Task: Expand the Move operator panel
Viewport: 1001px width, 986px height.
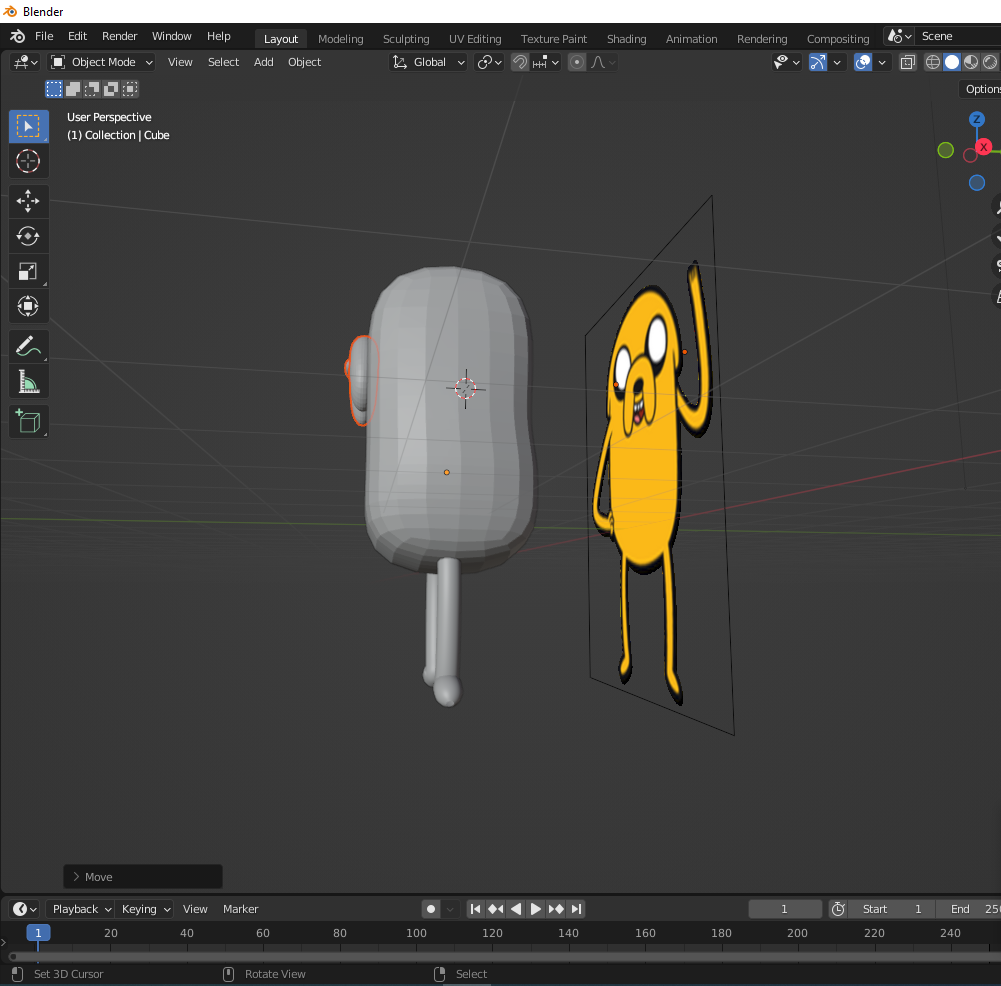Action: pyautogui.click(x=143, y=877)
